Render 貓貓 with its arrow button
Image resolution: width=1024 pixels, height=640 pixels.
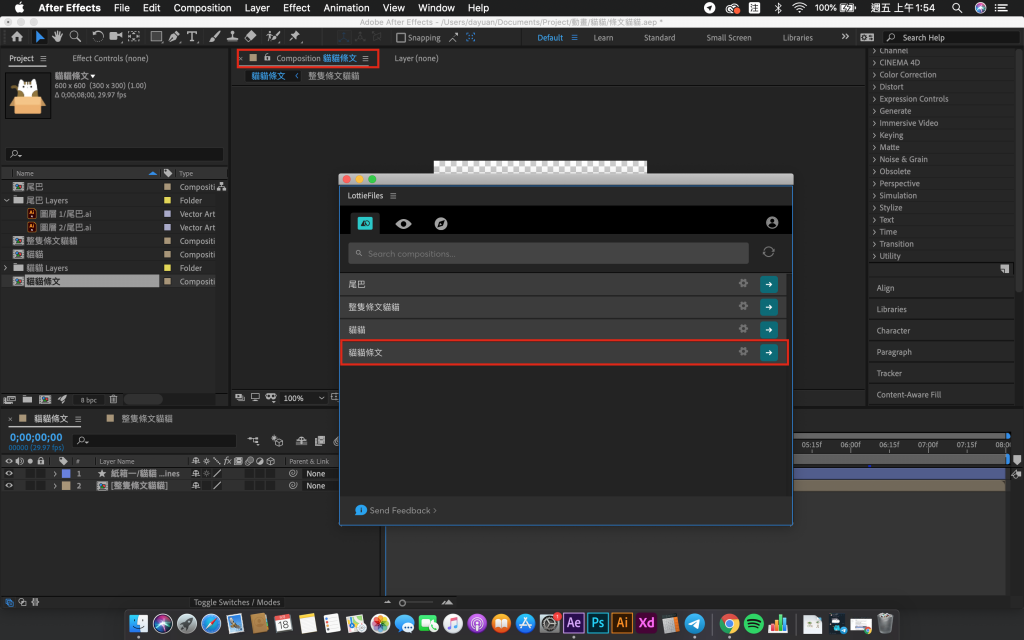(x=769, y=329)
